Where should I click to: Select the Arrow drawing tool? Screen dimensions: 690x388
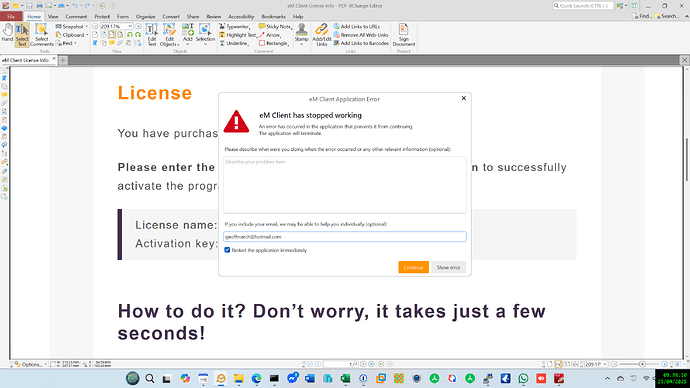[270, 35]
